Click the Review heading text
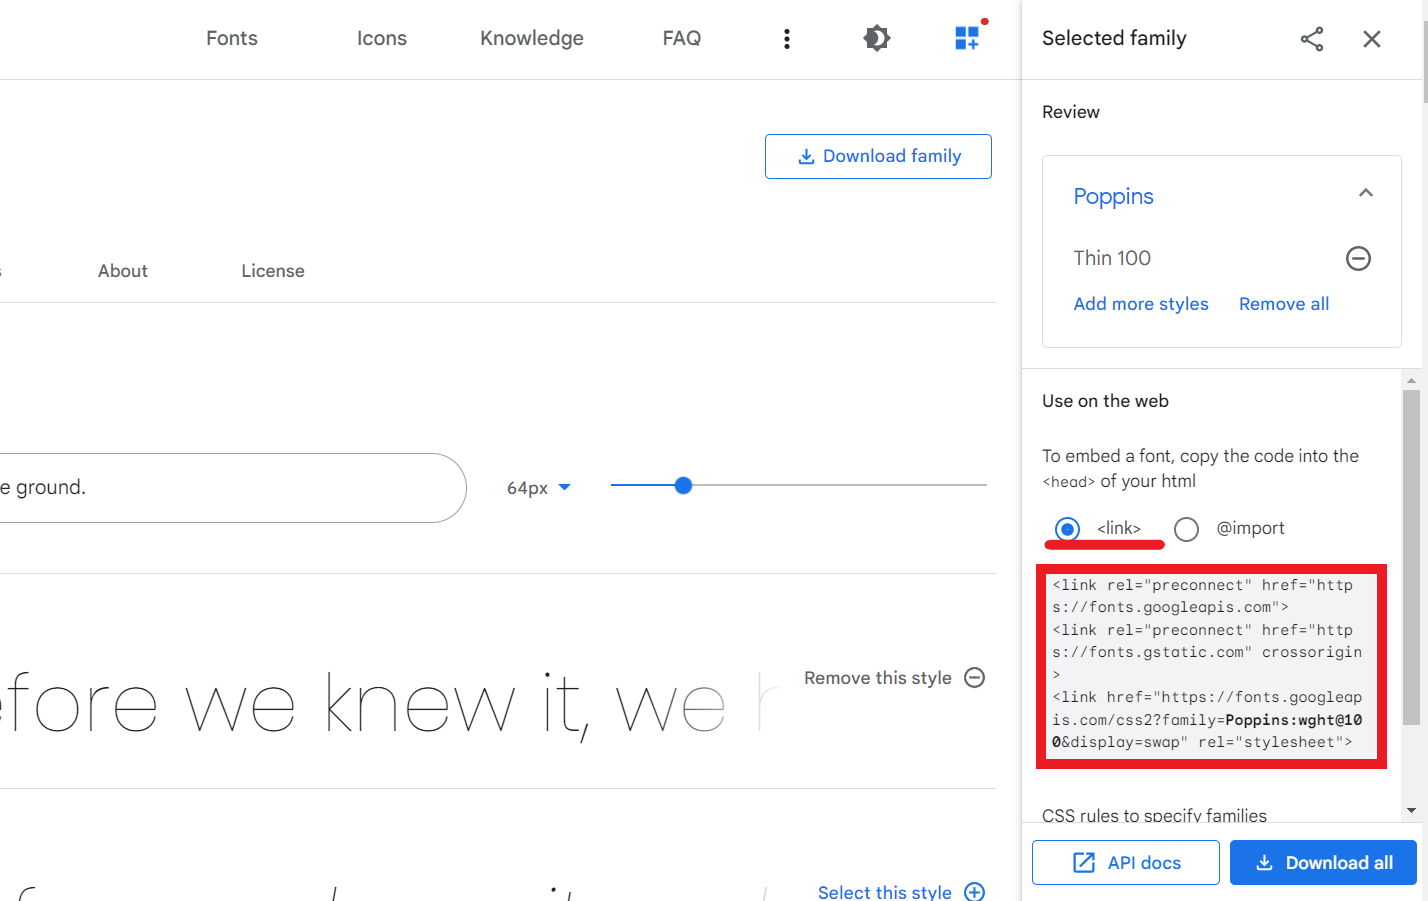 click(x=1071, y=112)
